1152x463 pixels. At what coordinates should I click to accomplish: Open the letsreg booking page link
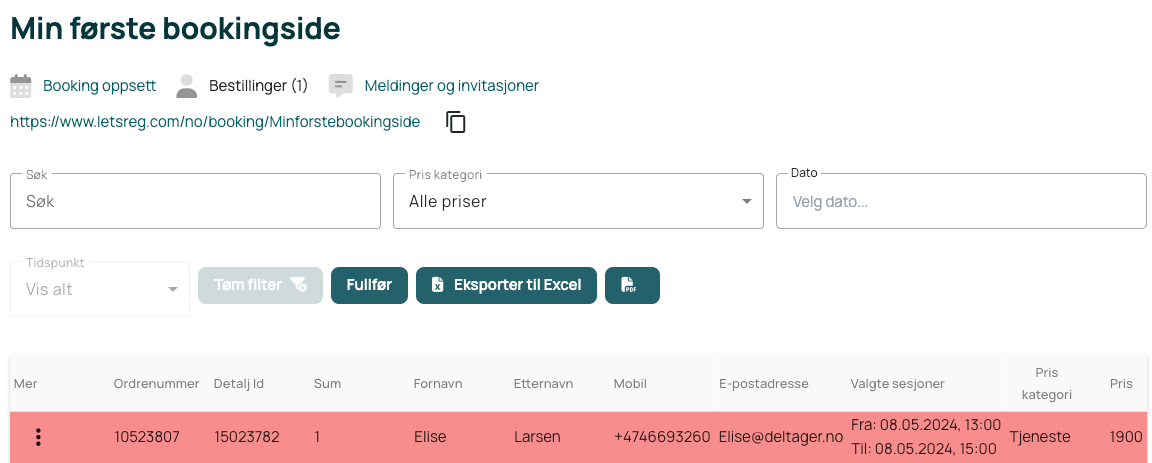[x=215, y=122]
